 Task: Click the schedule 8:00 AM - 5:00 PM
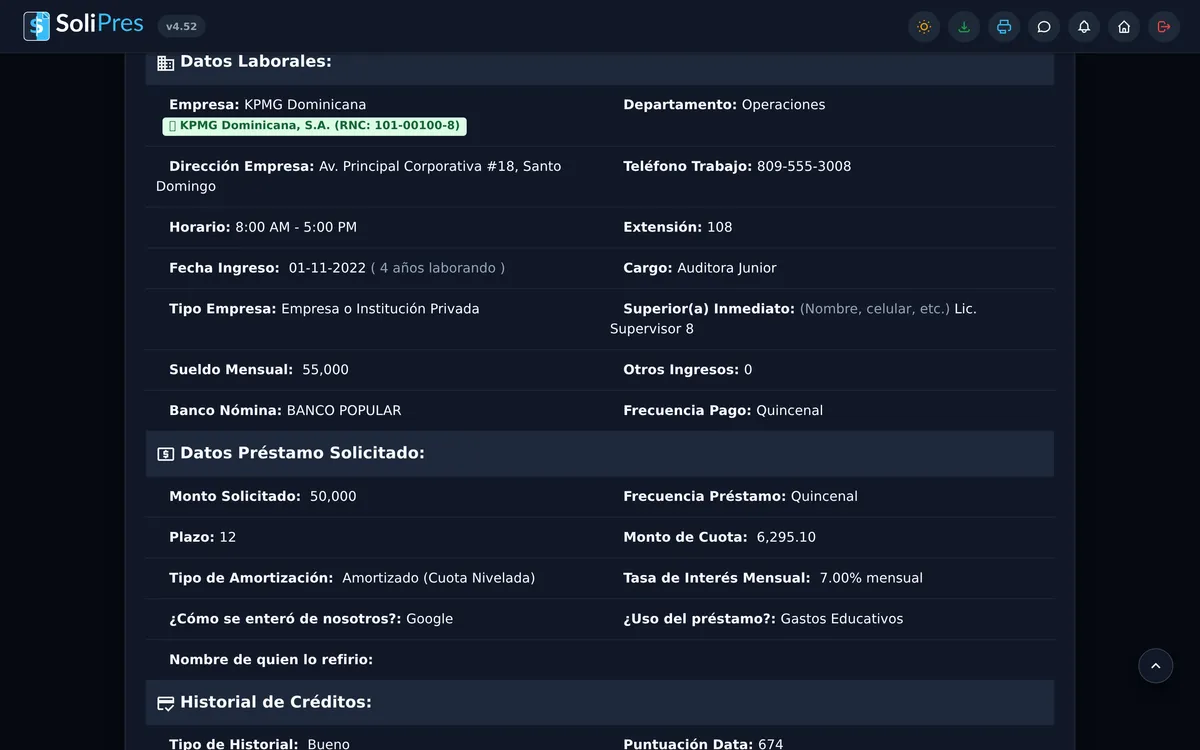pos(296,228)
